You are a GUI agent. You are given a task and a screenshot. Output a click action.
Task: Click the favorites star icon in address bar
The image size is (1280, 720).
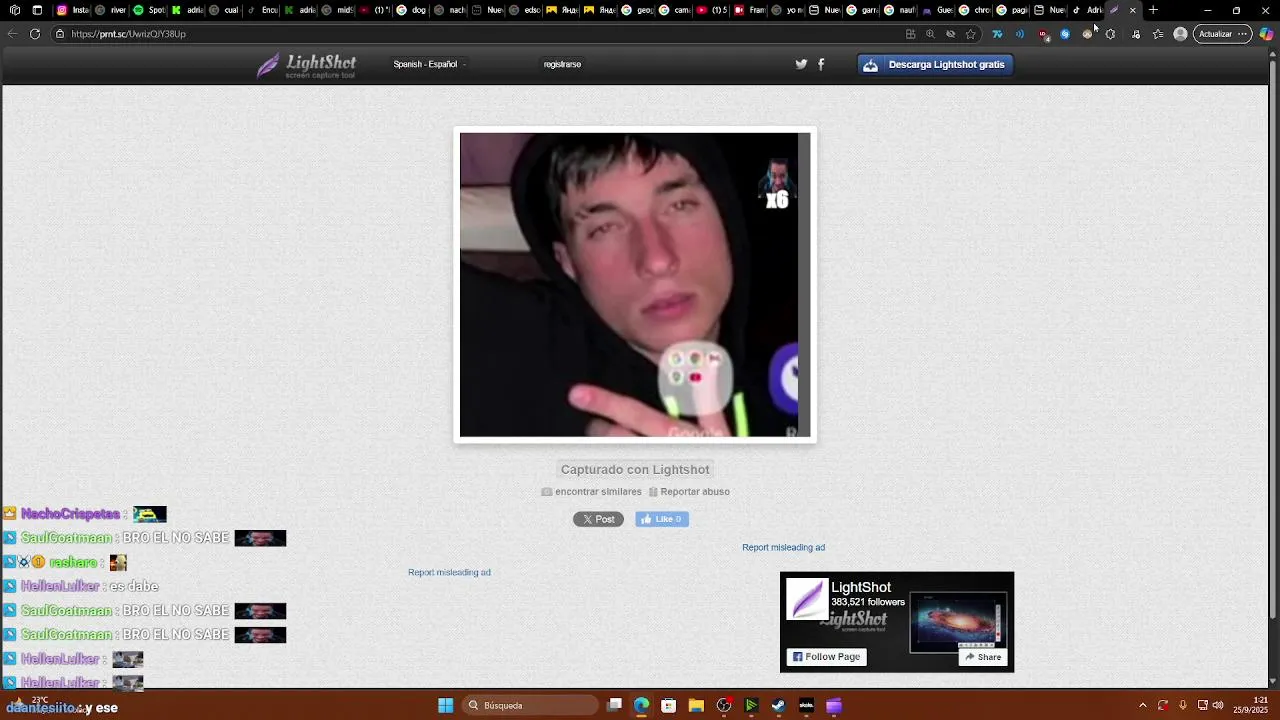tap(971, 34)
